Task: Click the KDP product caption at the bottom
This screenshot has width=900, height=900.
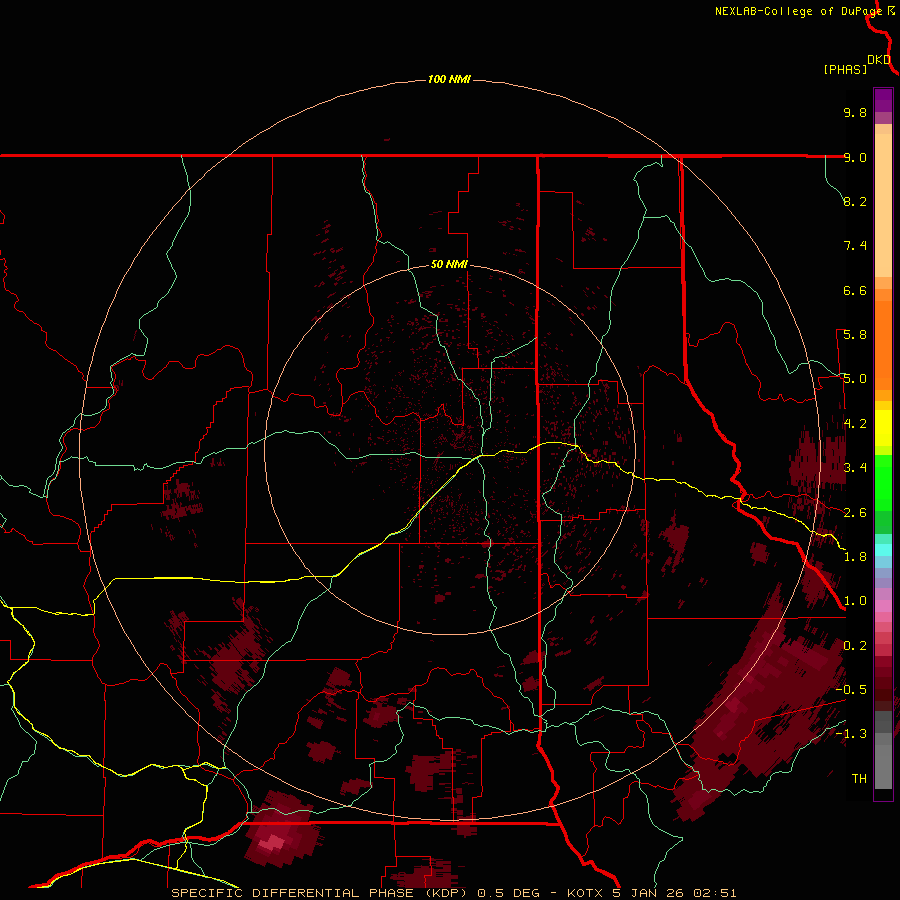Action: tap(453, 893)
